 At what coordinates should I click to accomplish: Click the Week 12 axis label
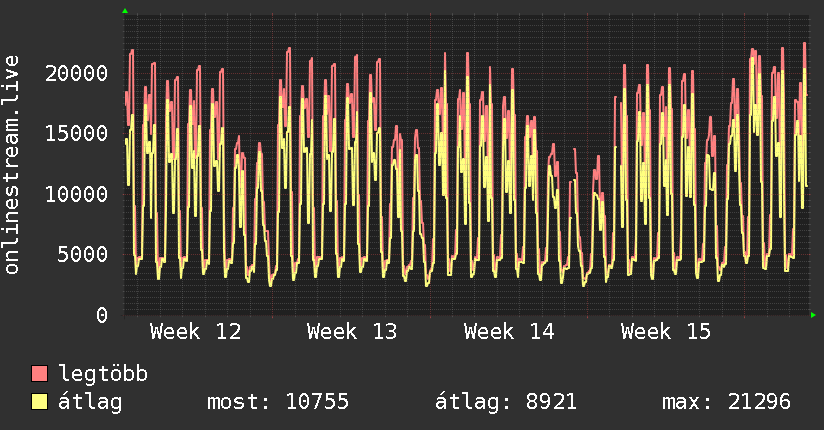tap(195, 332)
